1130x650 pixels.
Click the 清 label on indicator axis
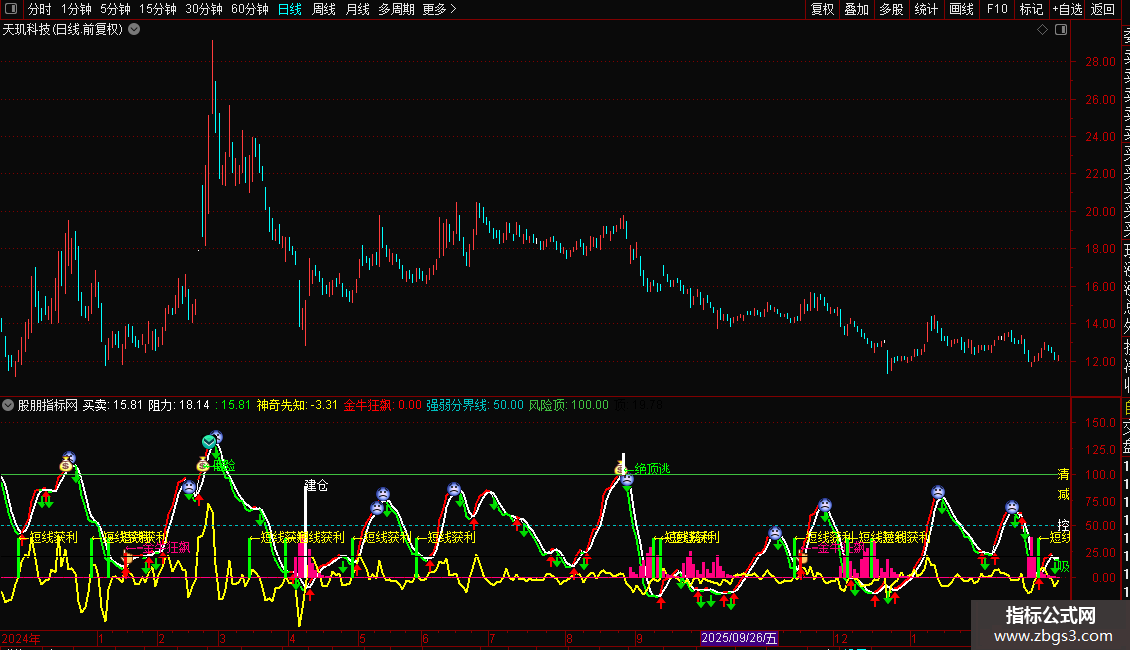[x=1063, y=474]
